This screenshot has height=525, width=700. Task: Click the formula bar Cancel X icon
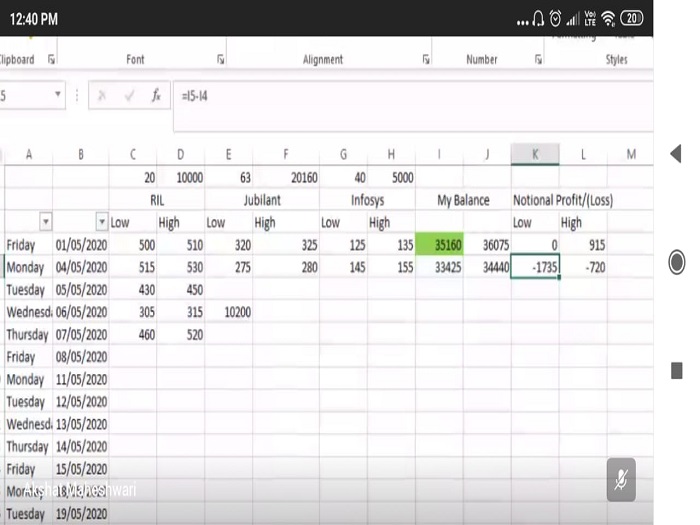102,95
